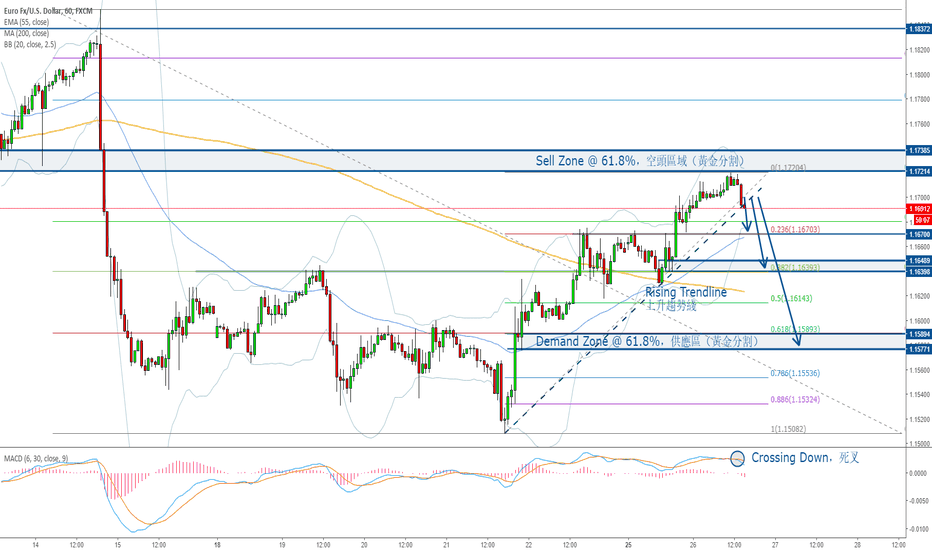Click the Euro Fx/U.S. Dollar symbol title
Screen dimensions: 932x550
pyautogui.click(x=48, y=11)
